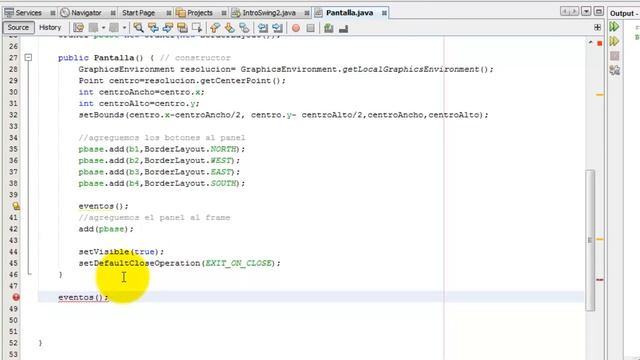
Task: Click on 'add(pbase);' in line 42
Action: click(106, 229)
